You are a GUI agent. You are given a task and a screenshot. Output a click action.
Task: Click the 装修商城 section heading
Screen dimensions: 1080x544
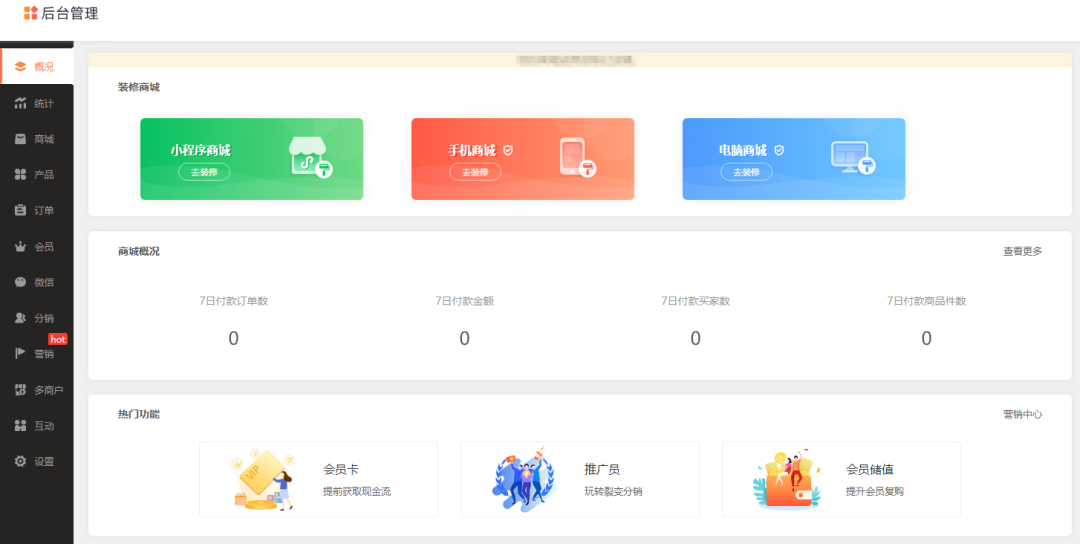138,87
